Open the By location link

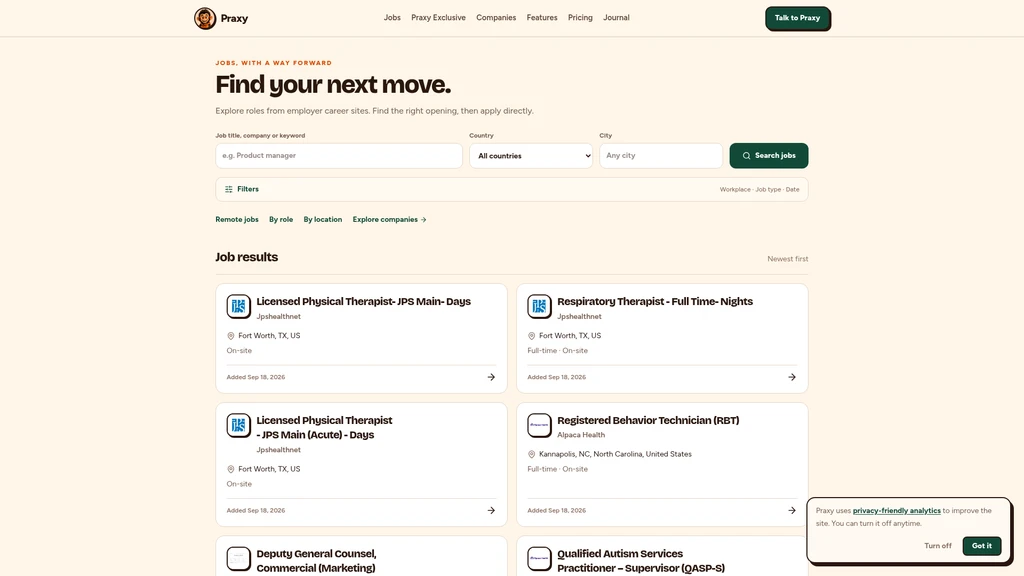coord(323,219)
